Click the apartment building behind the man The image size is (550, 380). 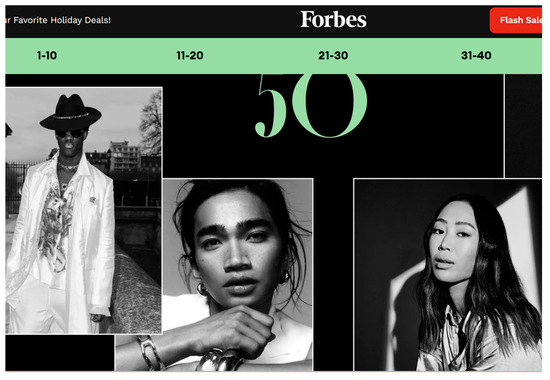click(x=125, y=156)
